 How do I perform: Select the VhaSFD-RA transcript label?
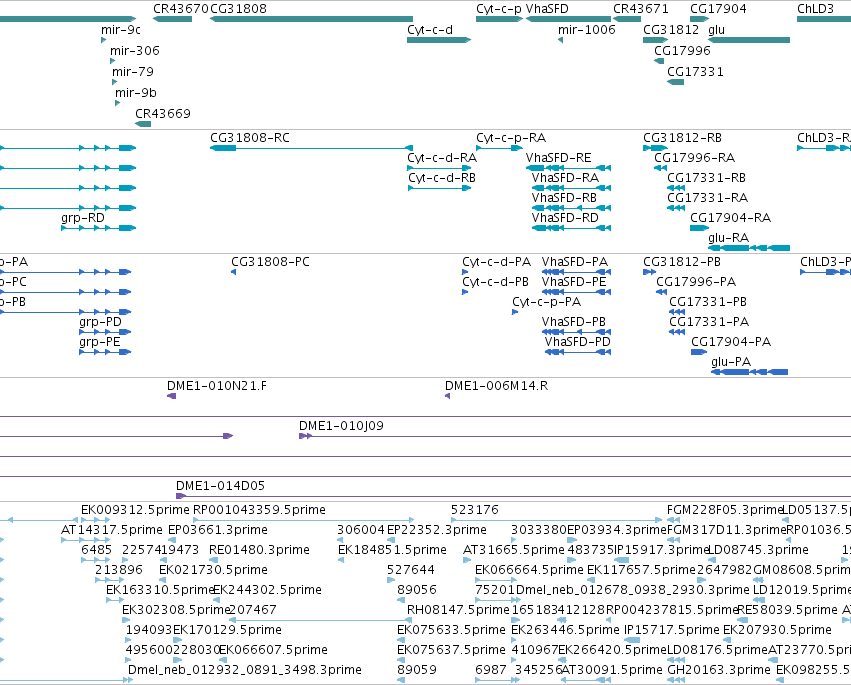pos(566,178)
